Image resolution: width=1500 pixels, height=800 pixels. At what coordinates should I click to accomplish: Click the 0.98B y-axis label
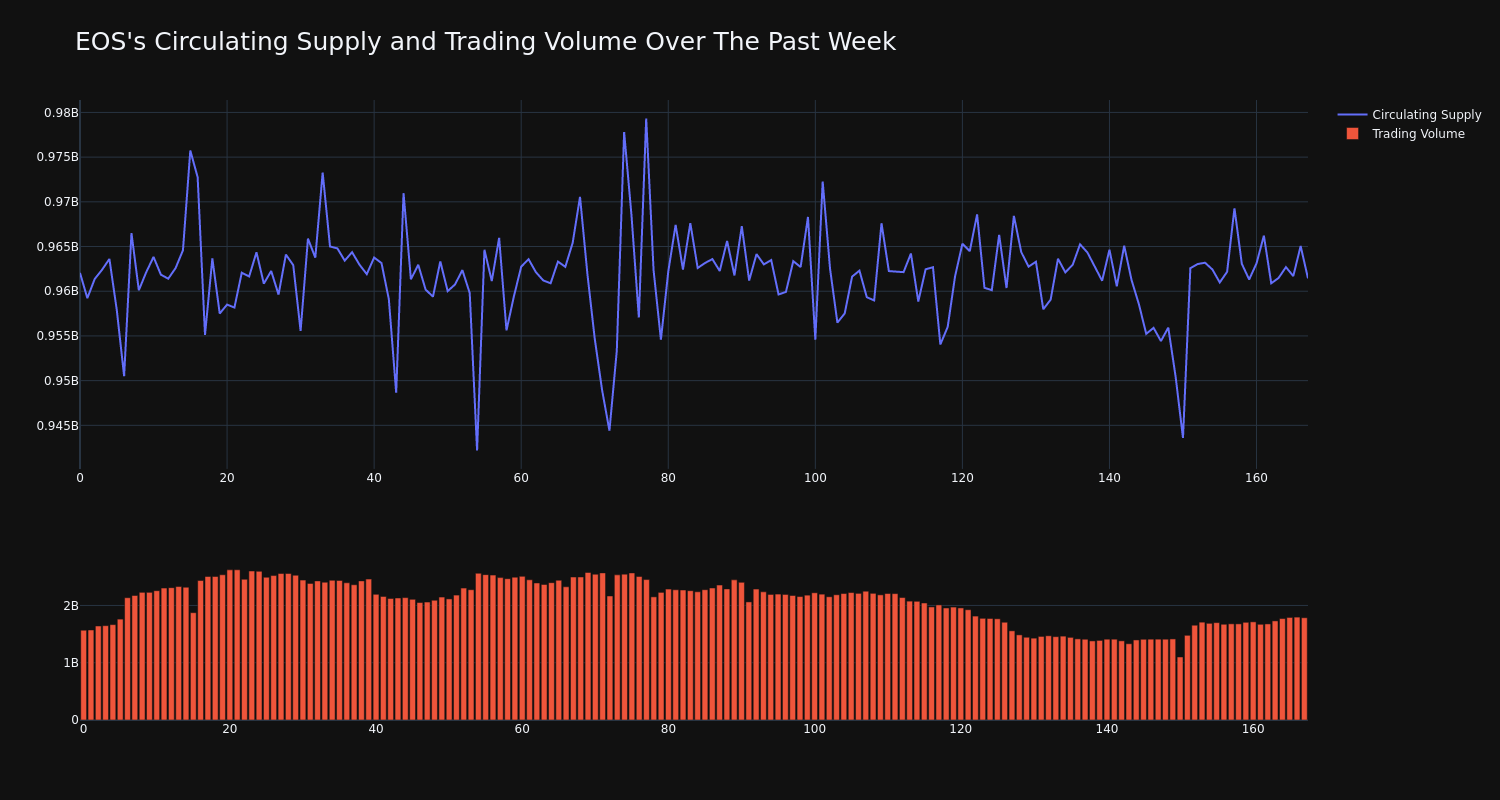(x=60, y=112)
